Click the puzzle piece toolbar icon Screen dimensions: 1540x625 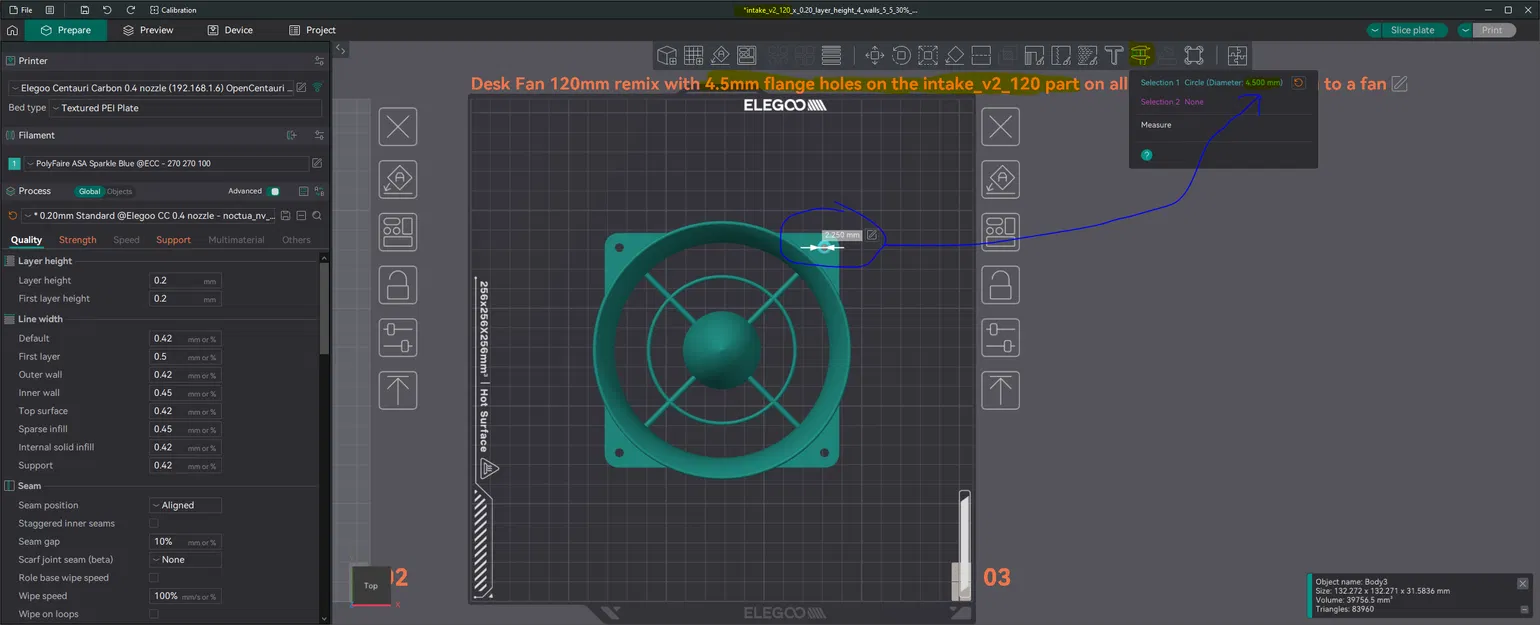click(x=1237, y=55)
